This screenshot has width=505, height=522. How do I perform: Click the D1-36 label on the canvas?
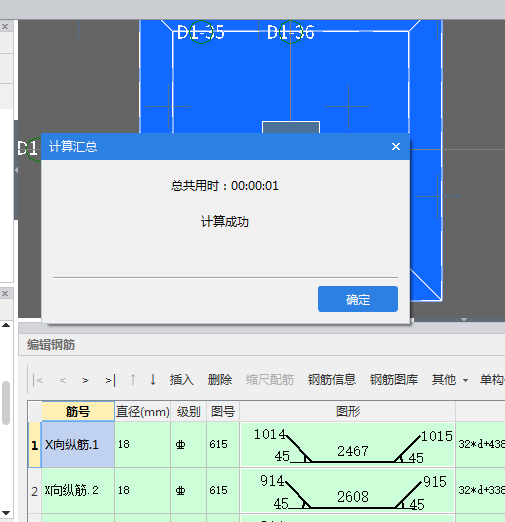pyautogui.click(x=291, y=32)
